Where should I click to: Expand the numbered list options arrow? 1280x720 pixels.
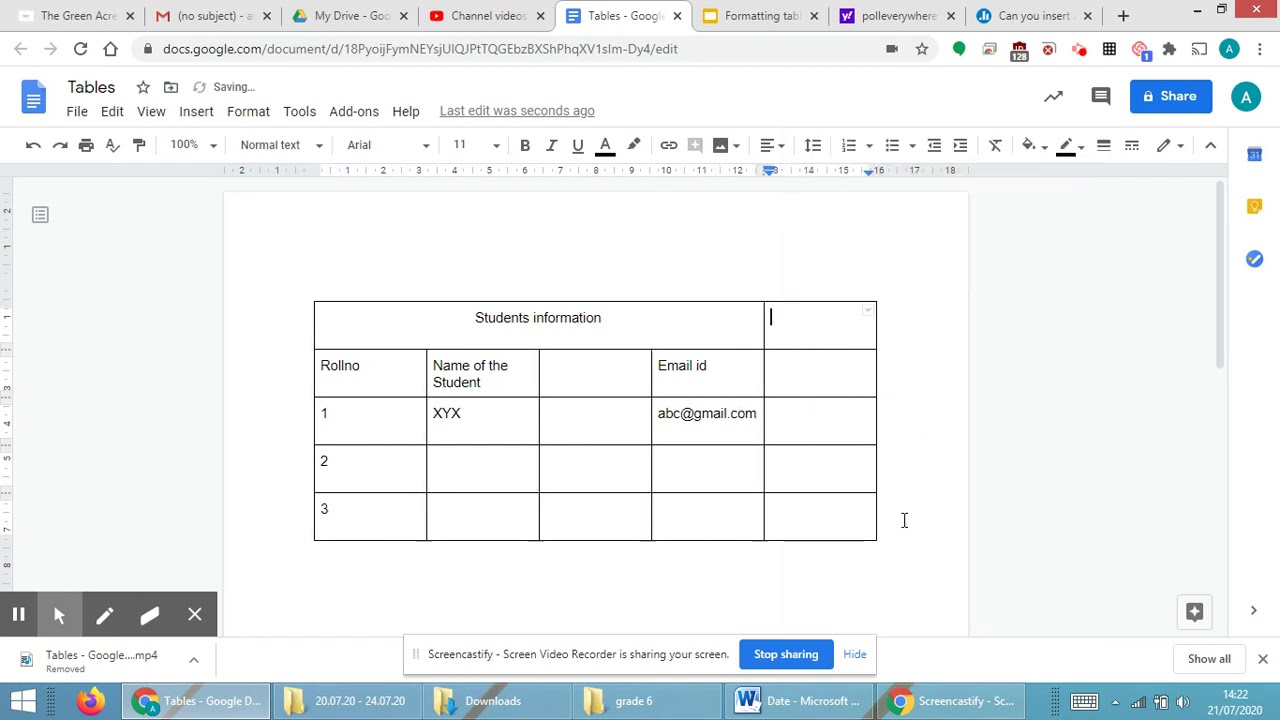point(869,146)
